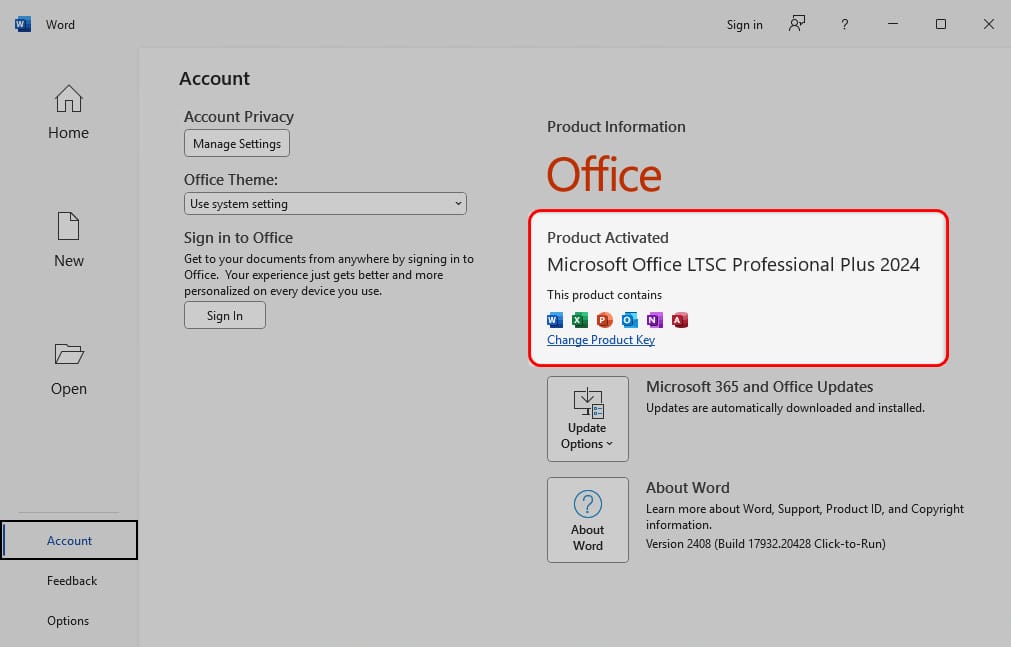Screen dimensions: 1011x647
Task: Click the Word app icon under product contains
Action: tap(555, 320)
